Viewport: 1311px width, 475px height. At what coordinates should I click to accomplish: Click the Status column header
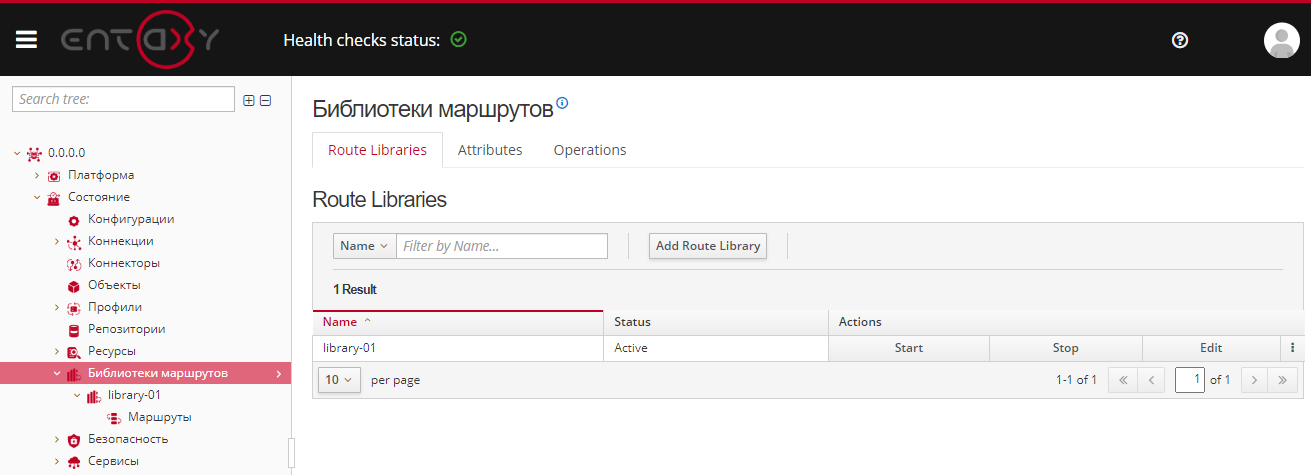pyautogui.click(x=716, y=322)
